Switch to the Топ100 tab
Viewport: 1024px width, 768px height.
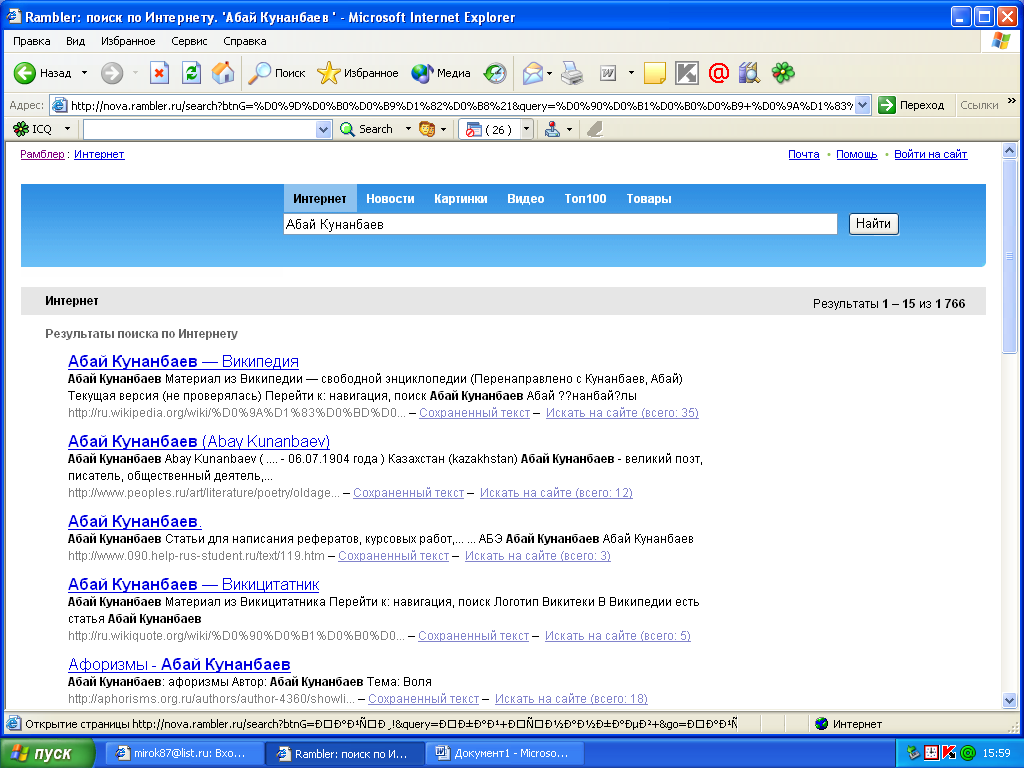[x=585, y=199]
